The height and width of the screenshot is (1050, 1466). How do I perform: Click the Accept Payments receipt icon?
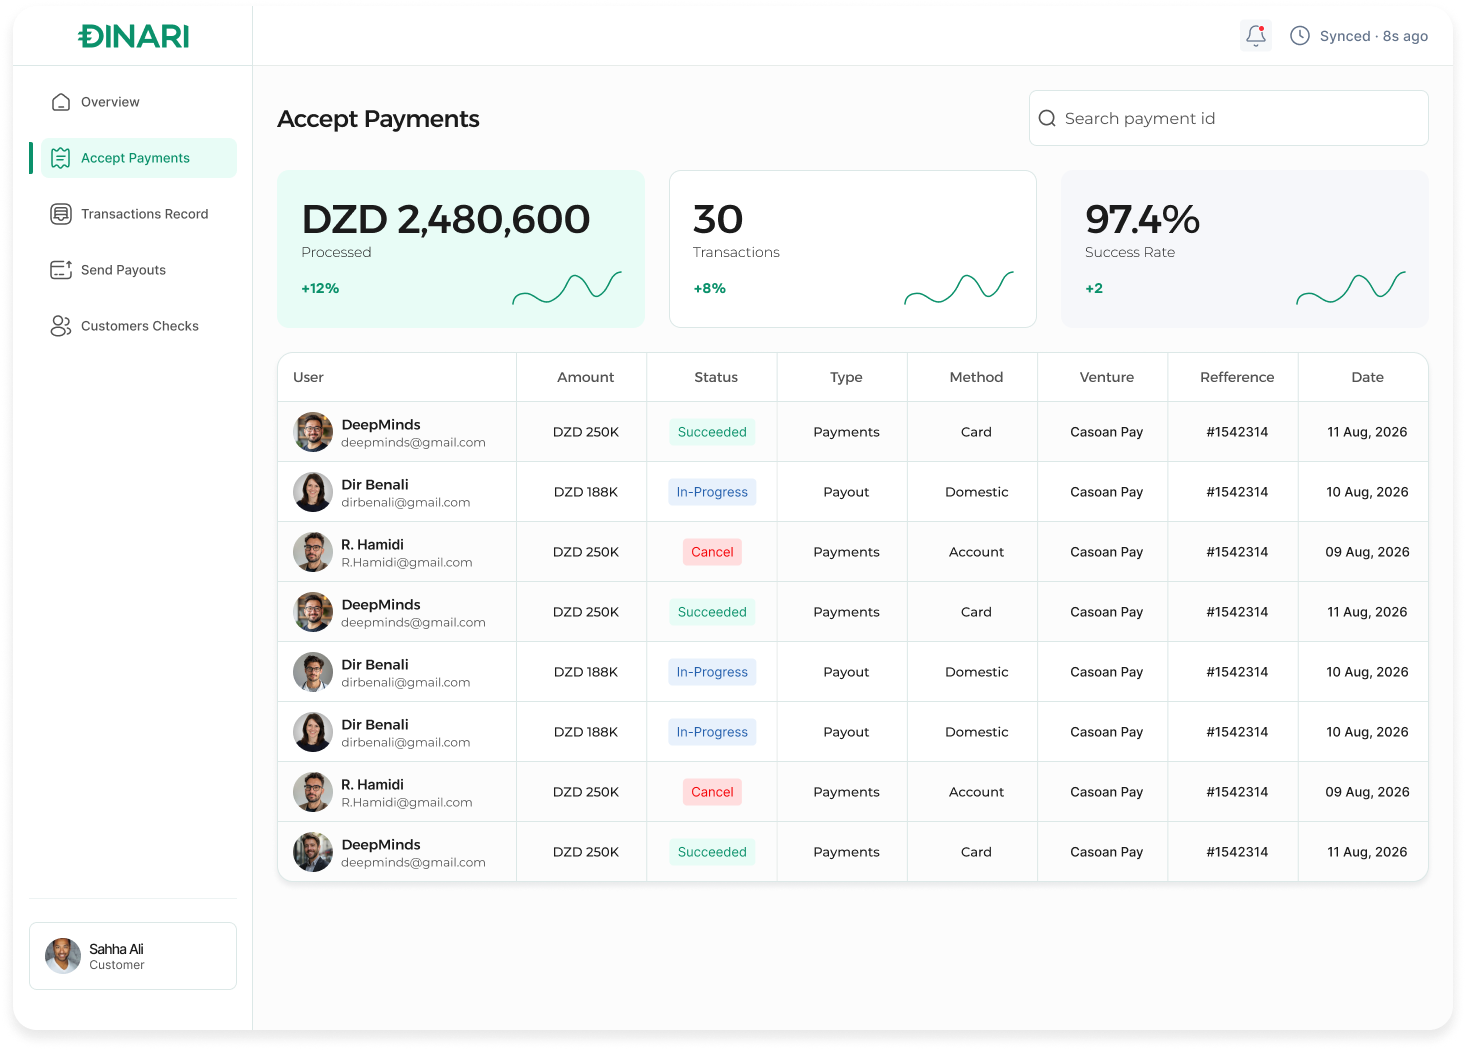pyautogui.click(x=61, y=158)
